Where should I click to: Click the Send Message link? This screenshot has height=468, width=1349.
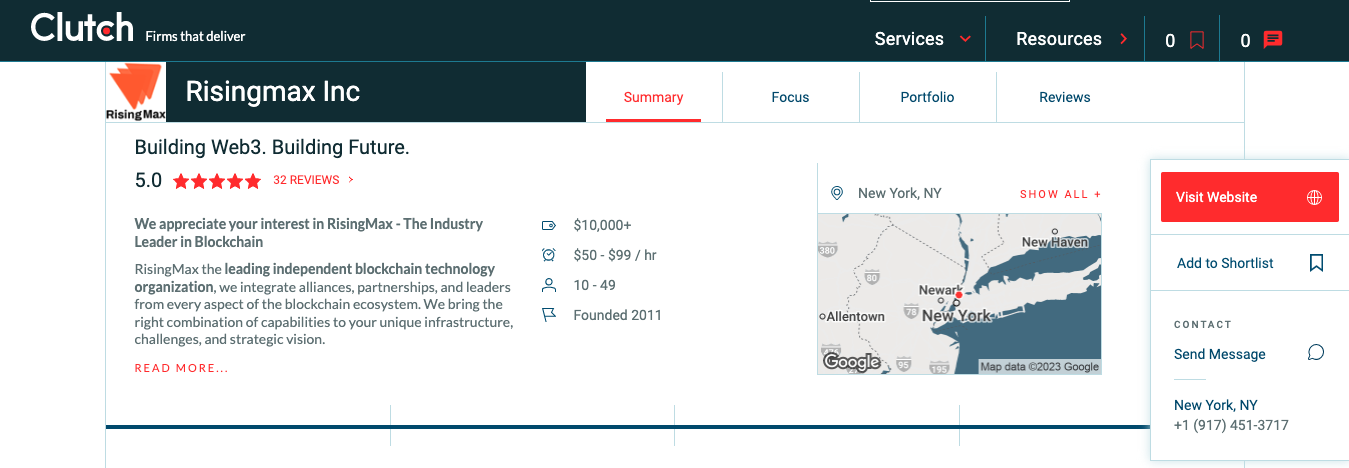(1219, 354)
